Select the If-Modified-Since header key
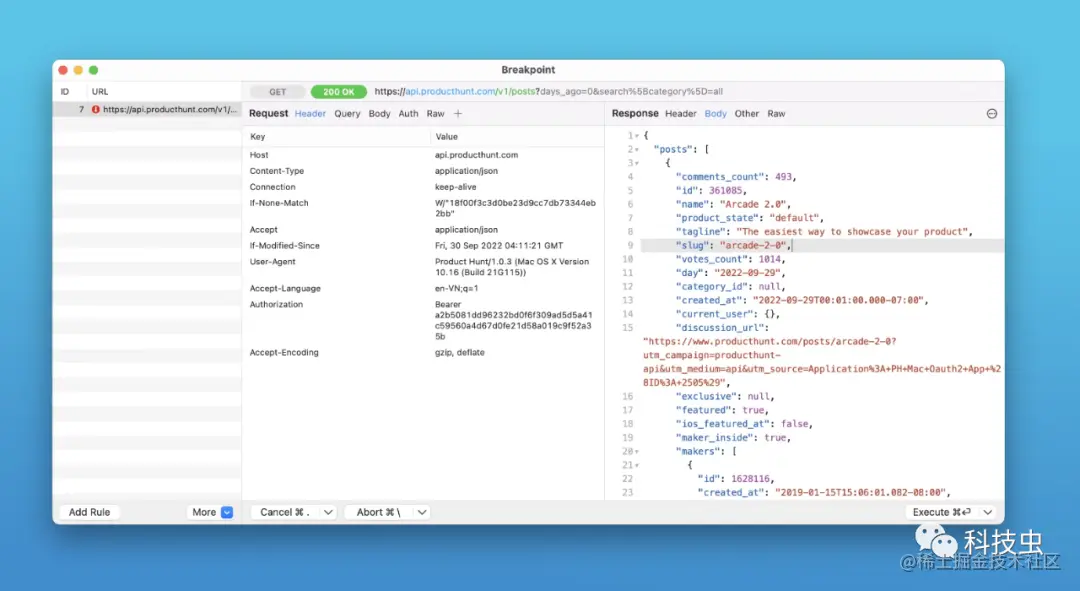Image resolution: width=1080 pixels, height=591 pixels. point(284,245)
